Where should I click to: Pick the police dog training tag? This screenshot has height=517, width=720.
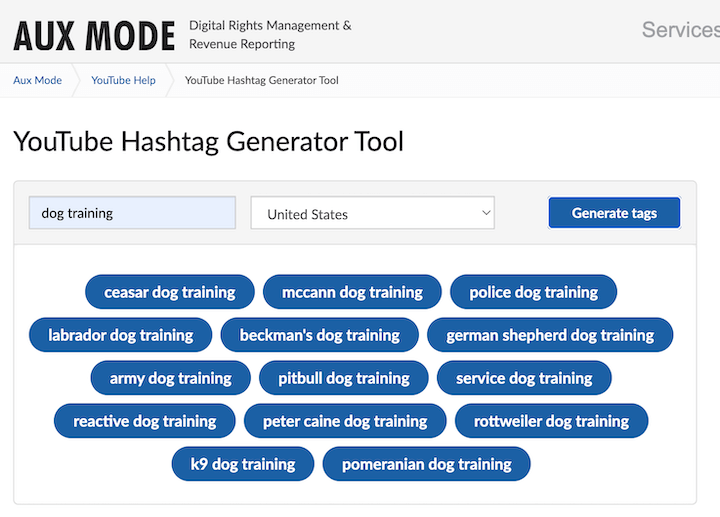pyautogui.click(x=533, y=292)
